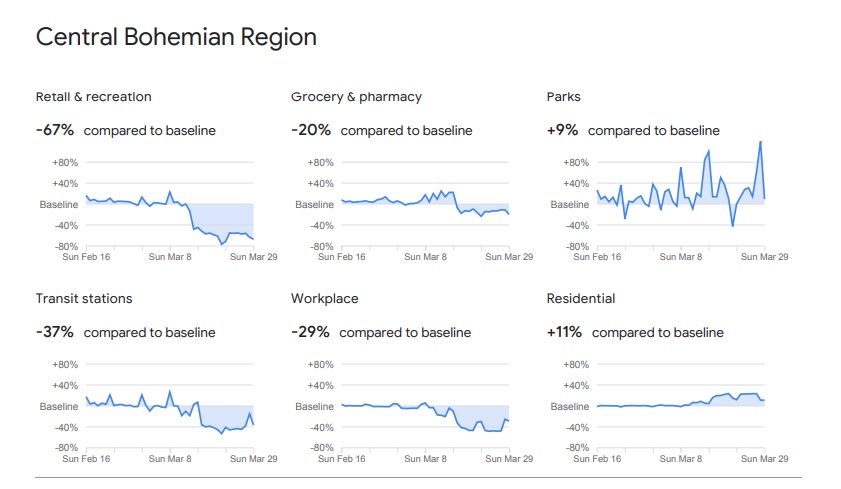Select the Workplace chart heading

tap(324, 298)
